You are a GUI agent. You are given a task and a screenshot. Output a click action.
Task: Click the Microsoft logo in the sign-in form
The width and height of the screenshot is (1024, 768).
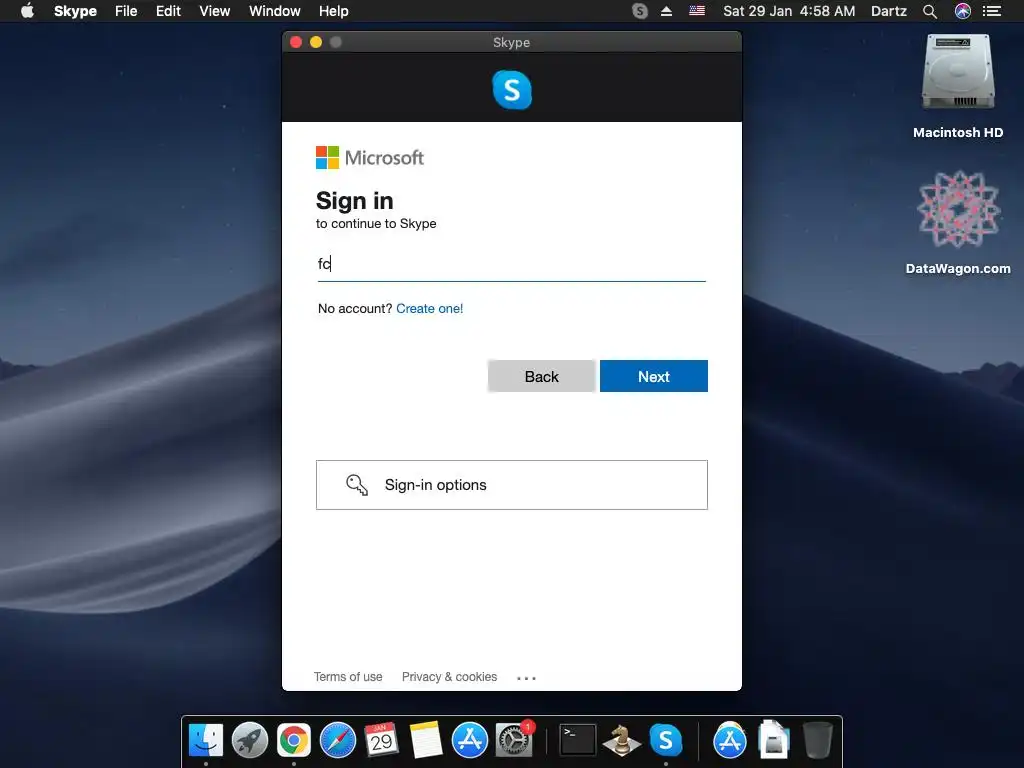[370, 157]
